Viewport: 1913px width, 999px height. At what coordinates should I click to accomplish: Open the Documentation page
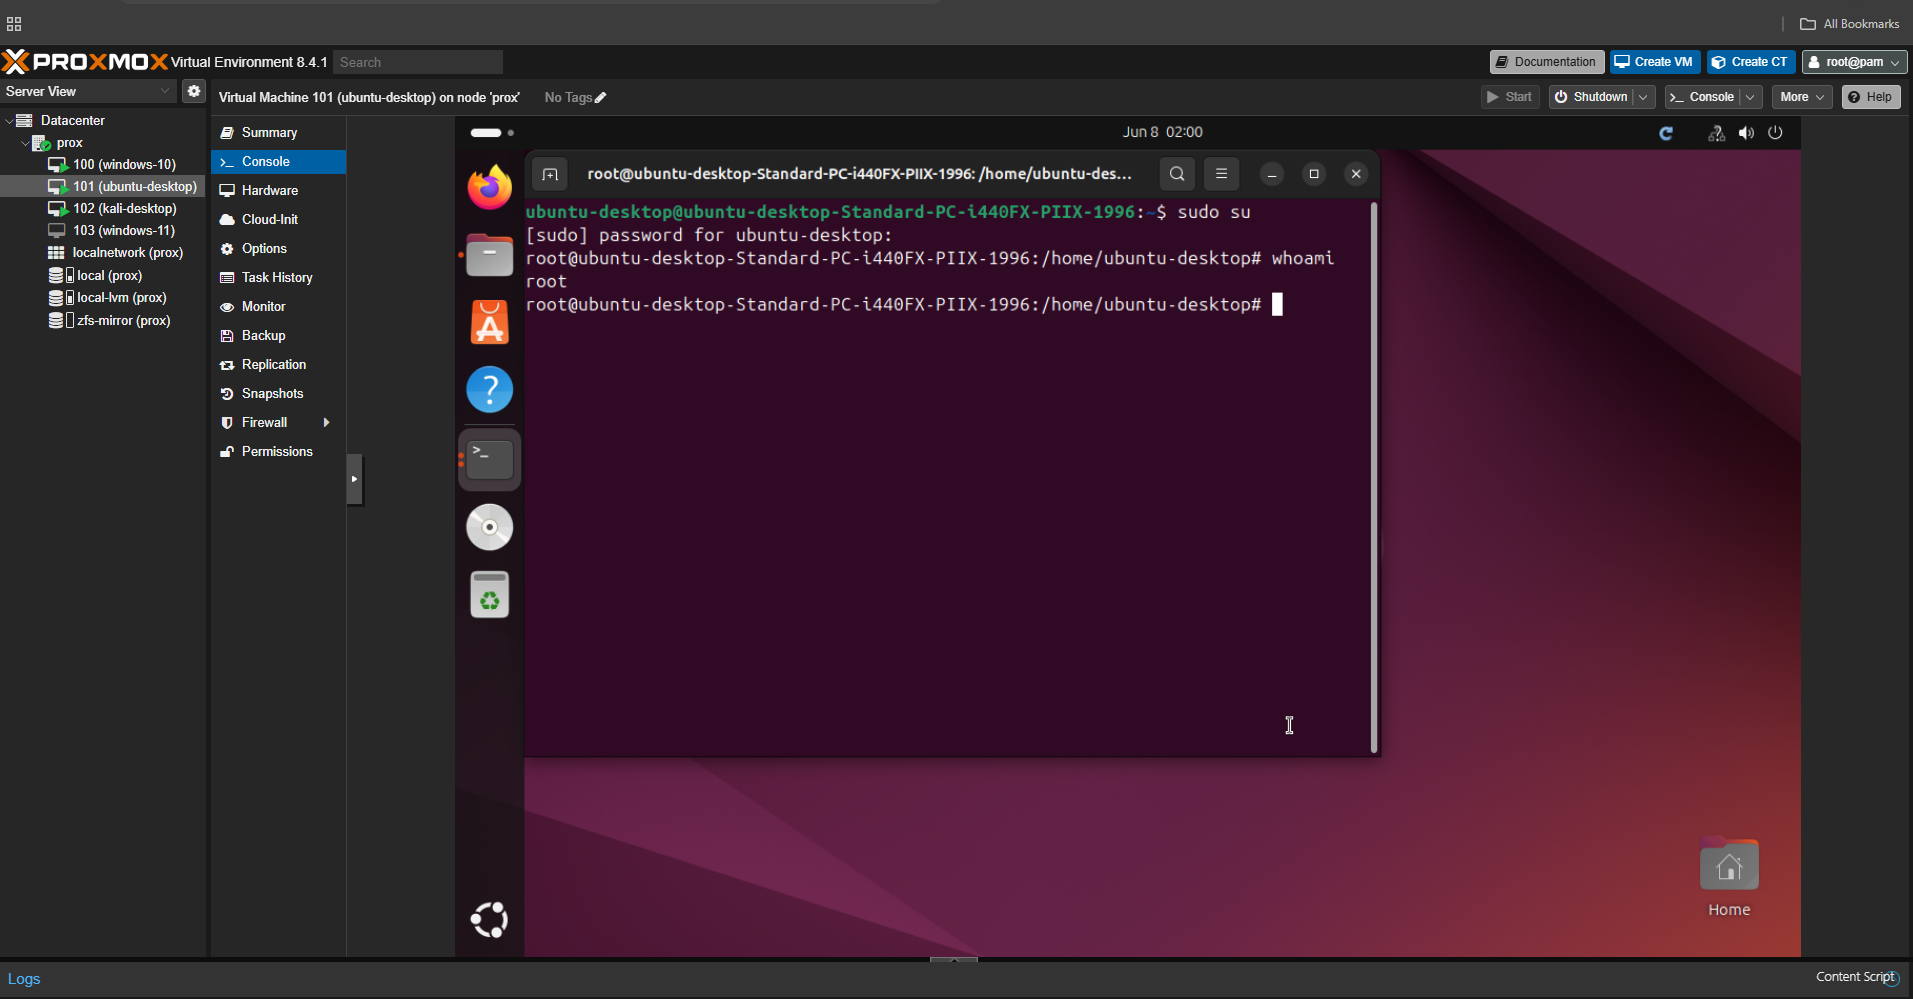click(1545, 61)
